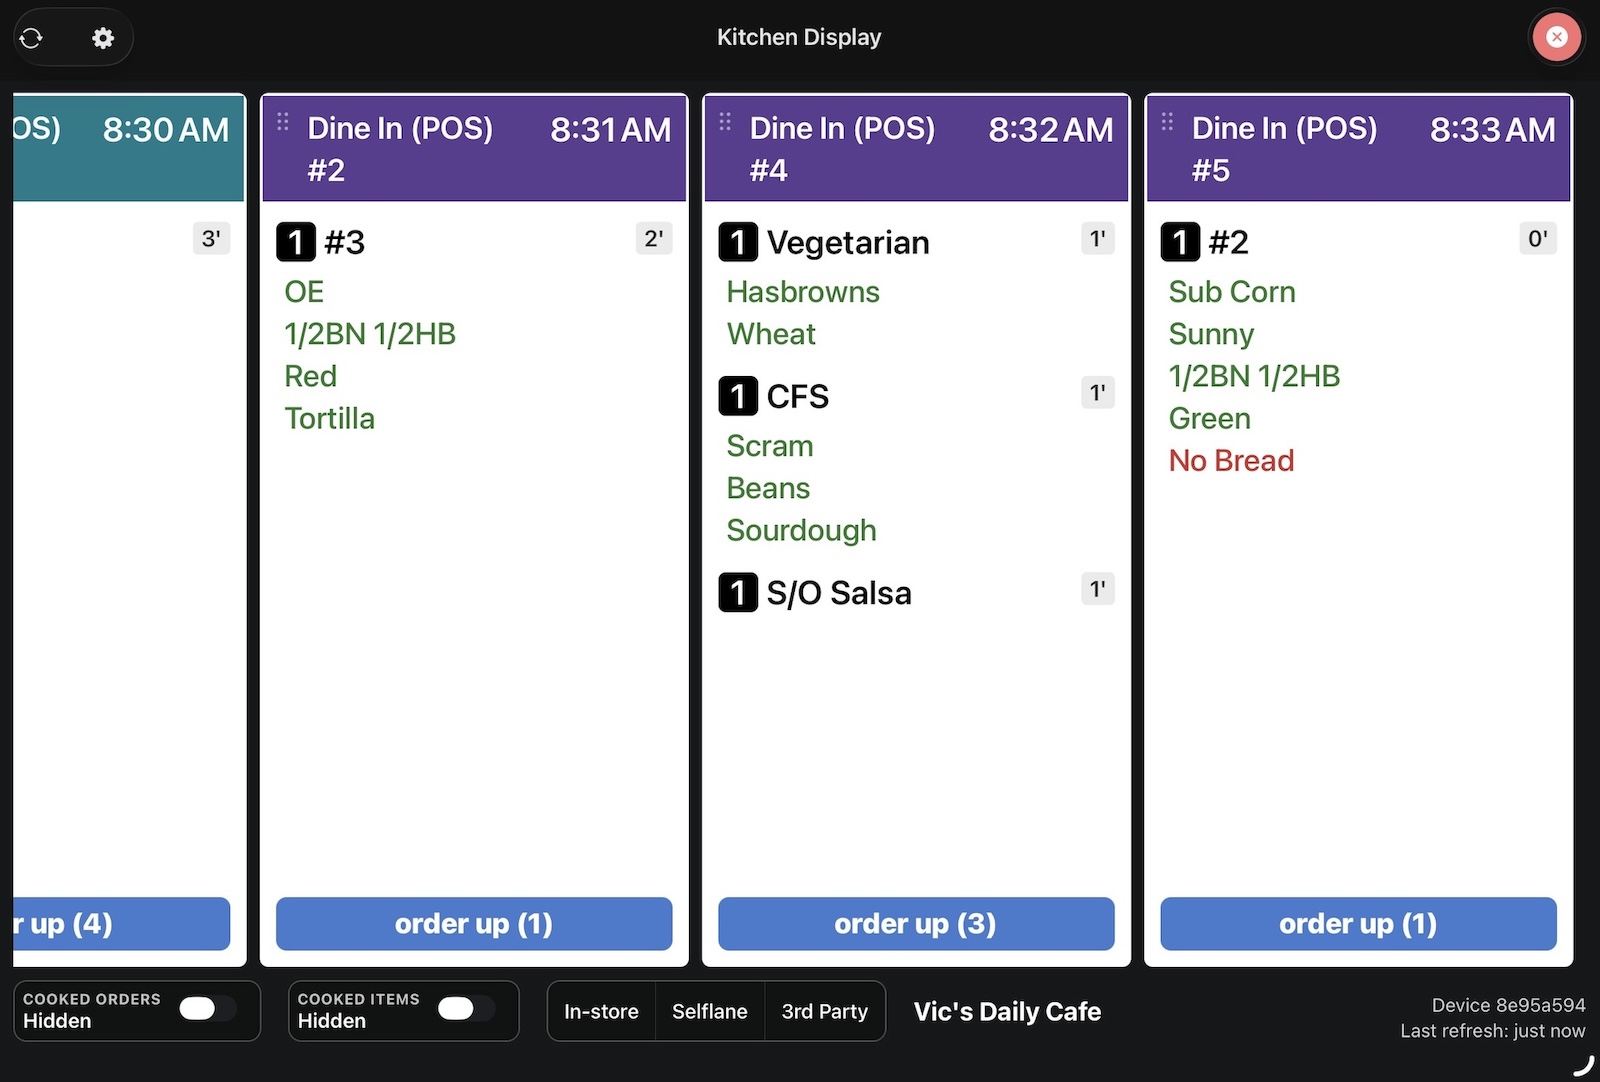Viewport: 1600px width, 1082px height.
Task: Select the S/O Salsa item line
Action: (x=840, y=592)
